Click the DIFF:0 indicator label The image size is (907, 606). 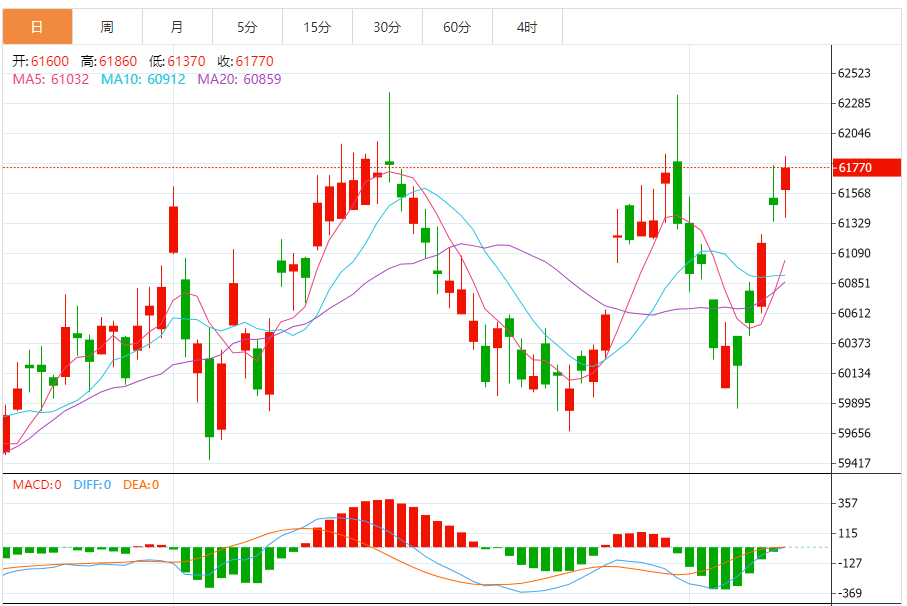click(x=92, y=485)
